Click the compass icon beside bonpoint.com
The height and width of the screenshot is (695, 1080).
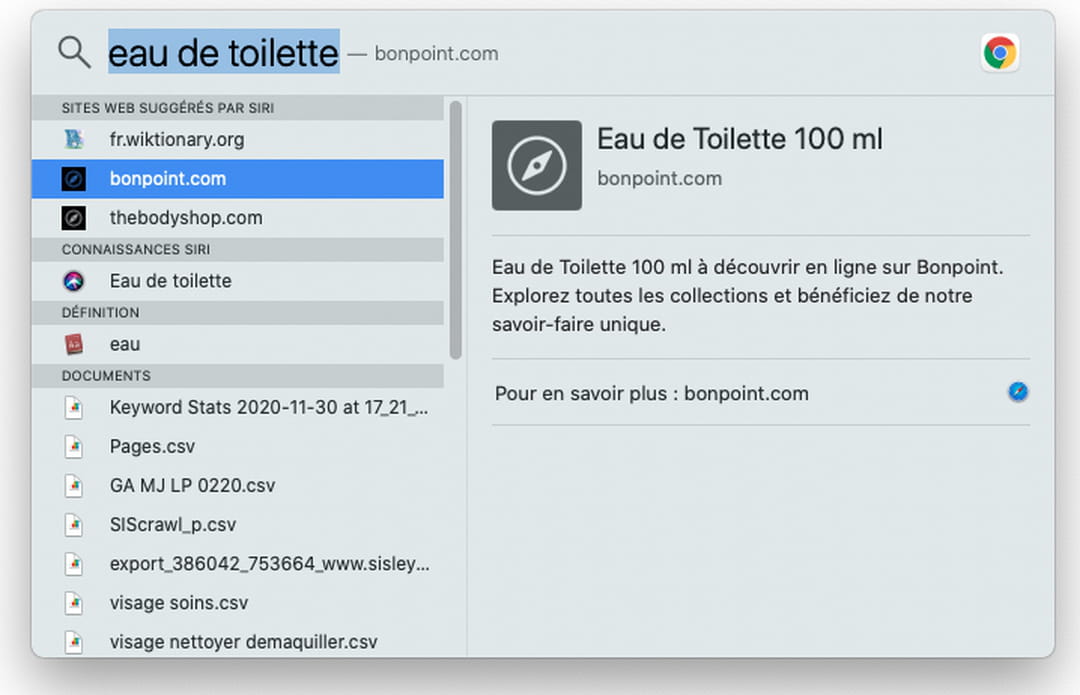[x=74, y=179]
